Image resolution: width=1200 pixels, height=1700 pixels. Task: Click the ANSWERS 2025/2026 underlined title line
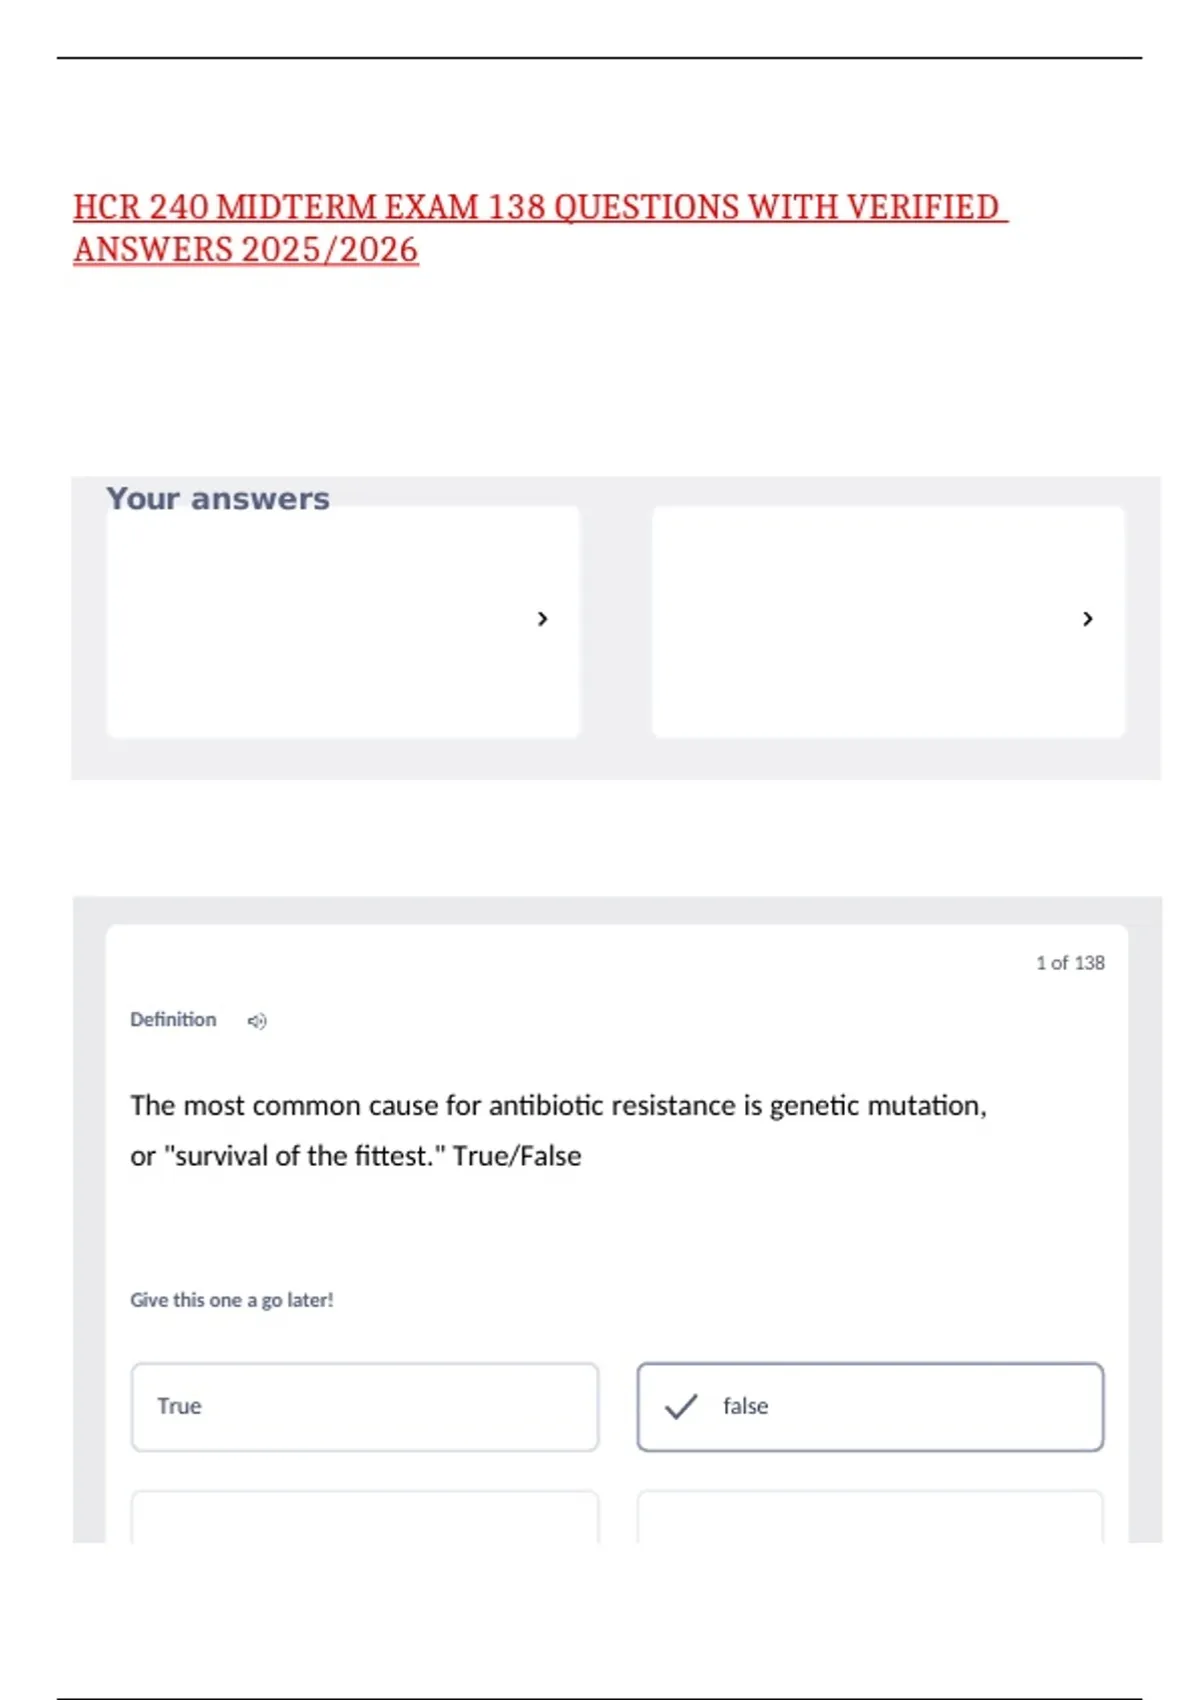[246, 249]
